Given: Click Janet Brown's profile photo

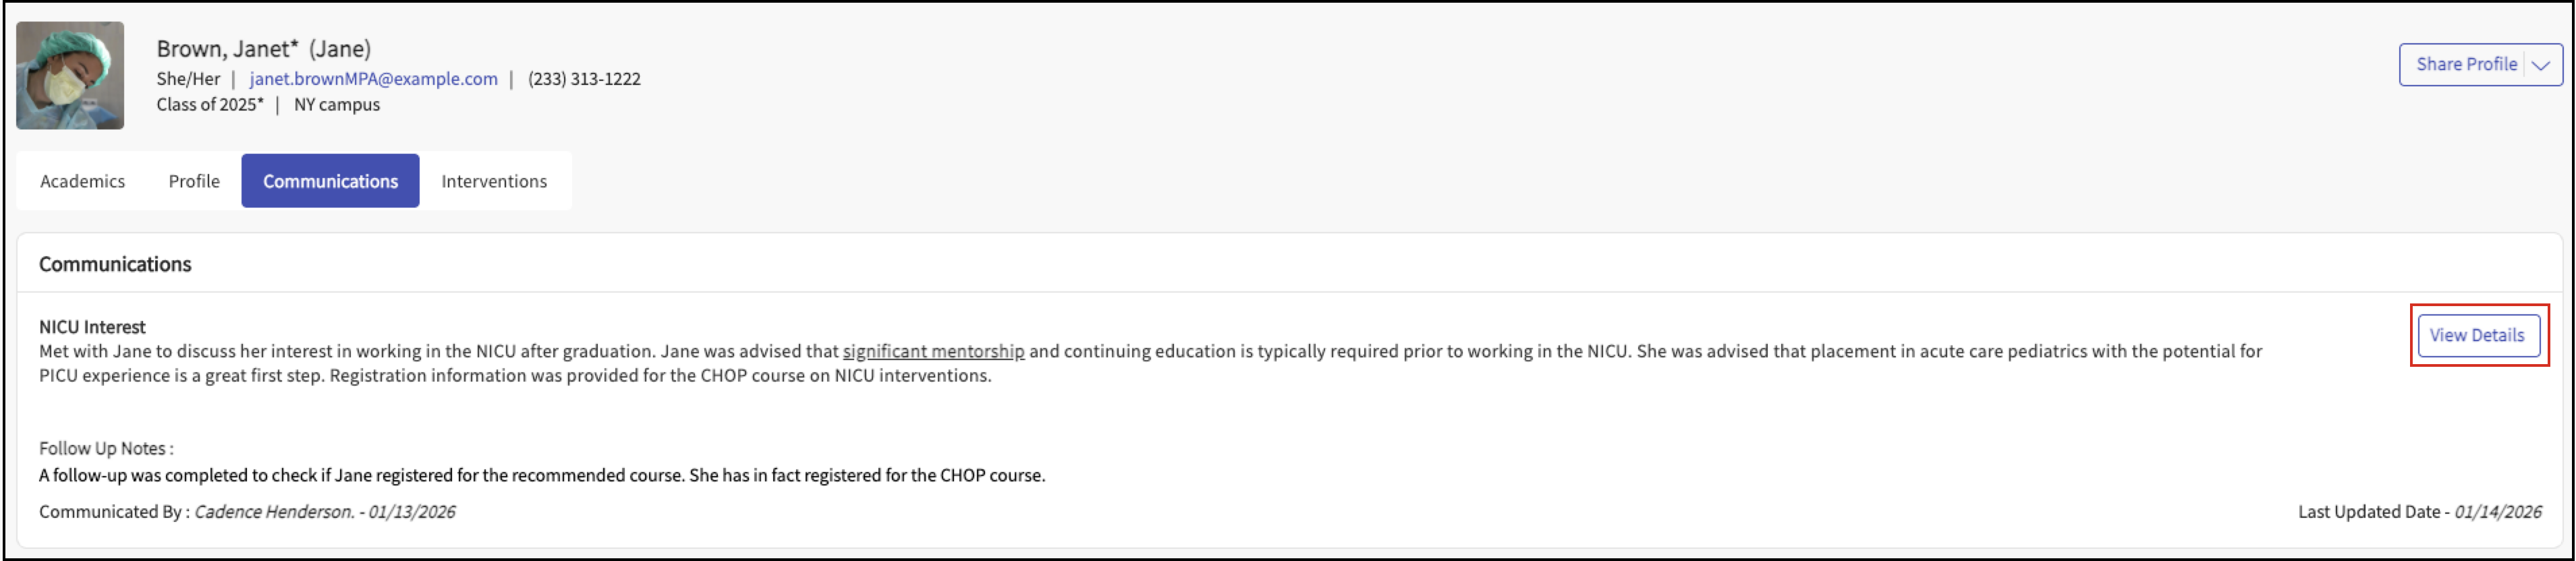Looking at the screenshot, I should [x=70, y=75].
